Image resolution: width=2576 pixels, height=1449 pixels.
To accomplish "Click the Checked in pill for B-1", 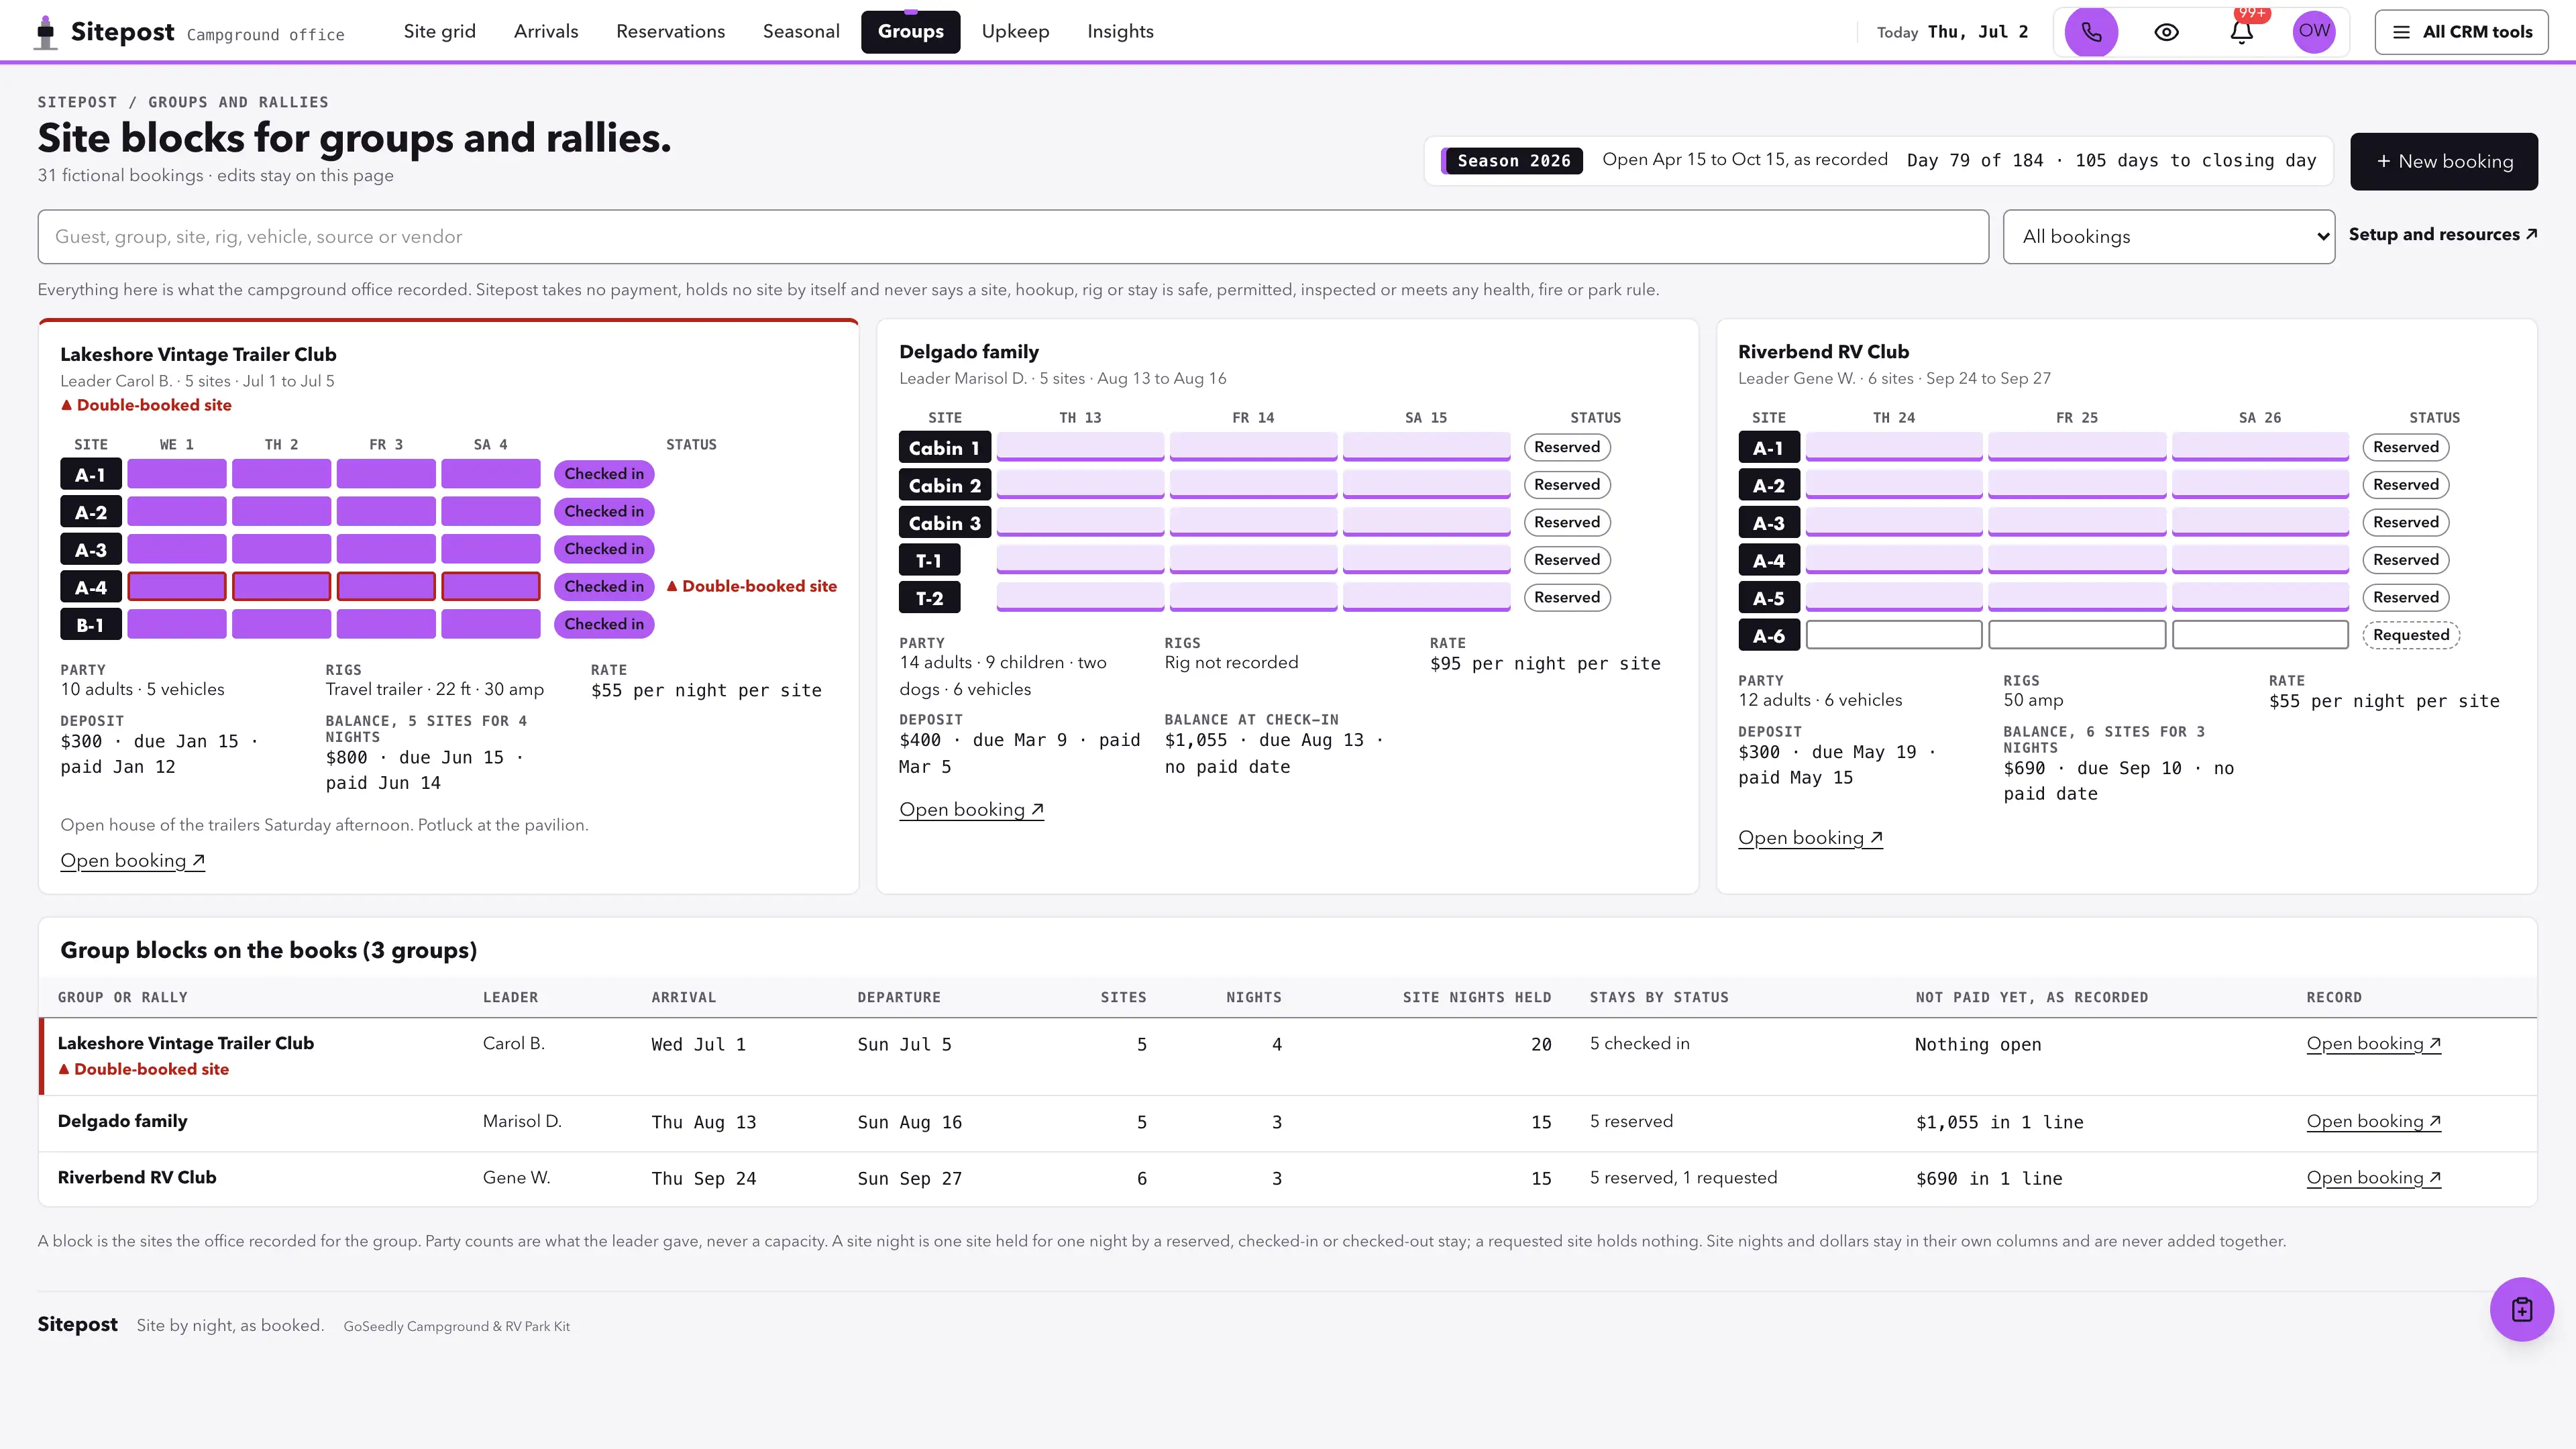I will pos(604,624).
